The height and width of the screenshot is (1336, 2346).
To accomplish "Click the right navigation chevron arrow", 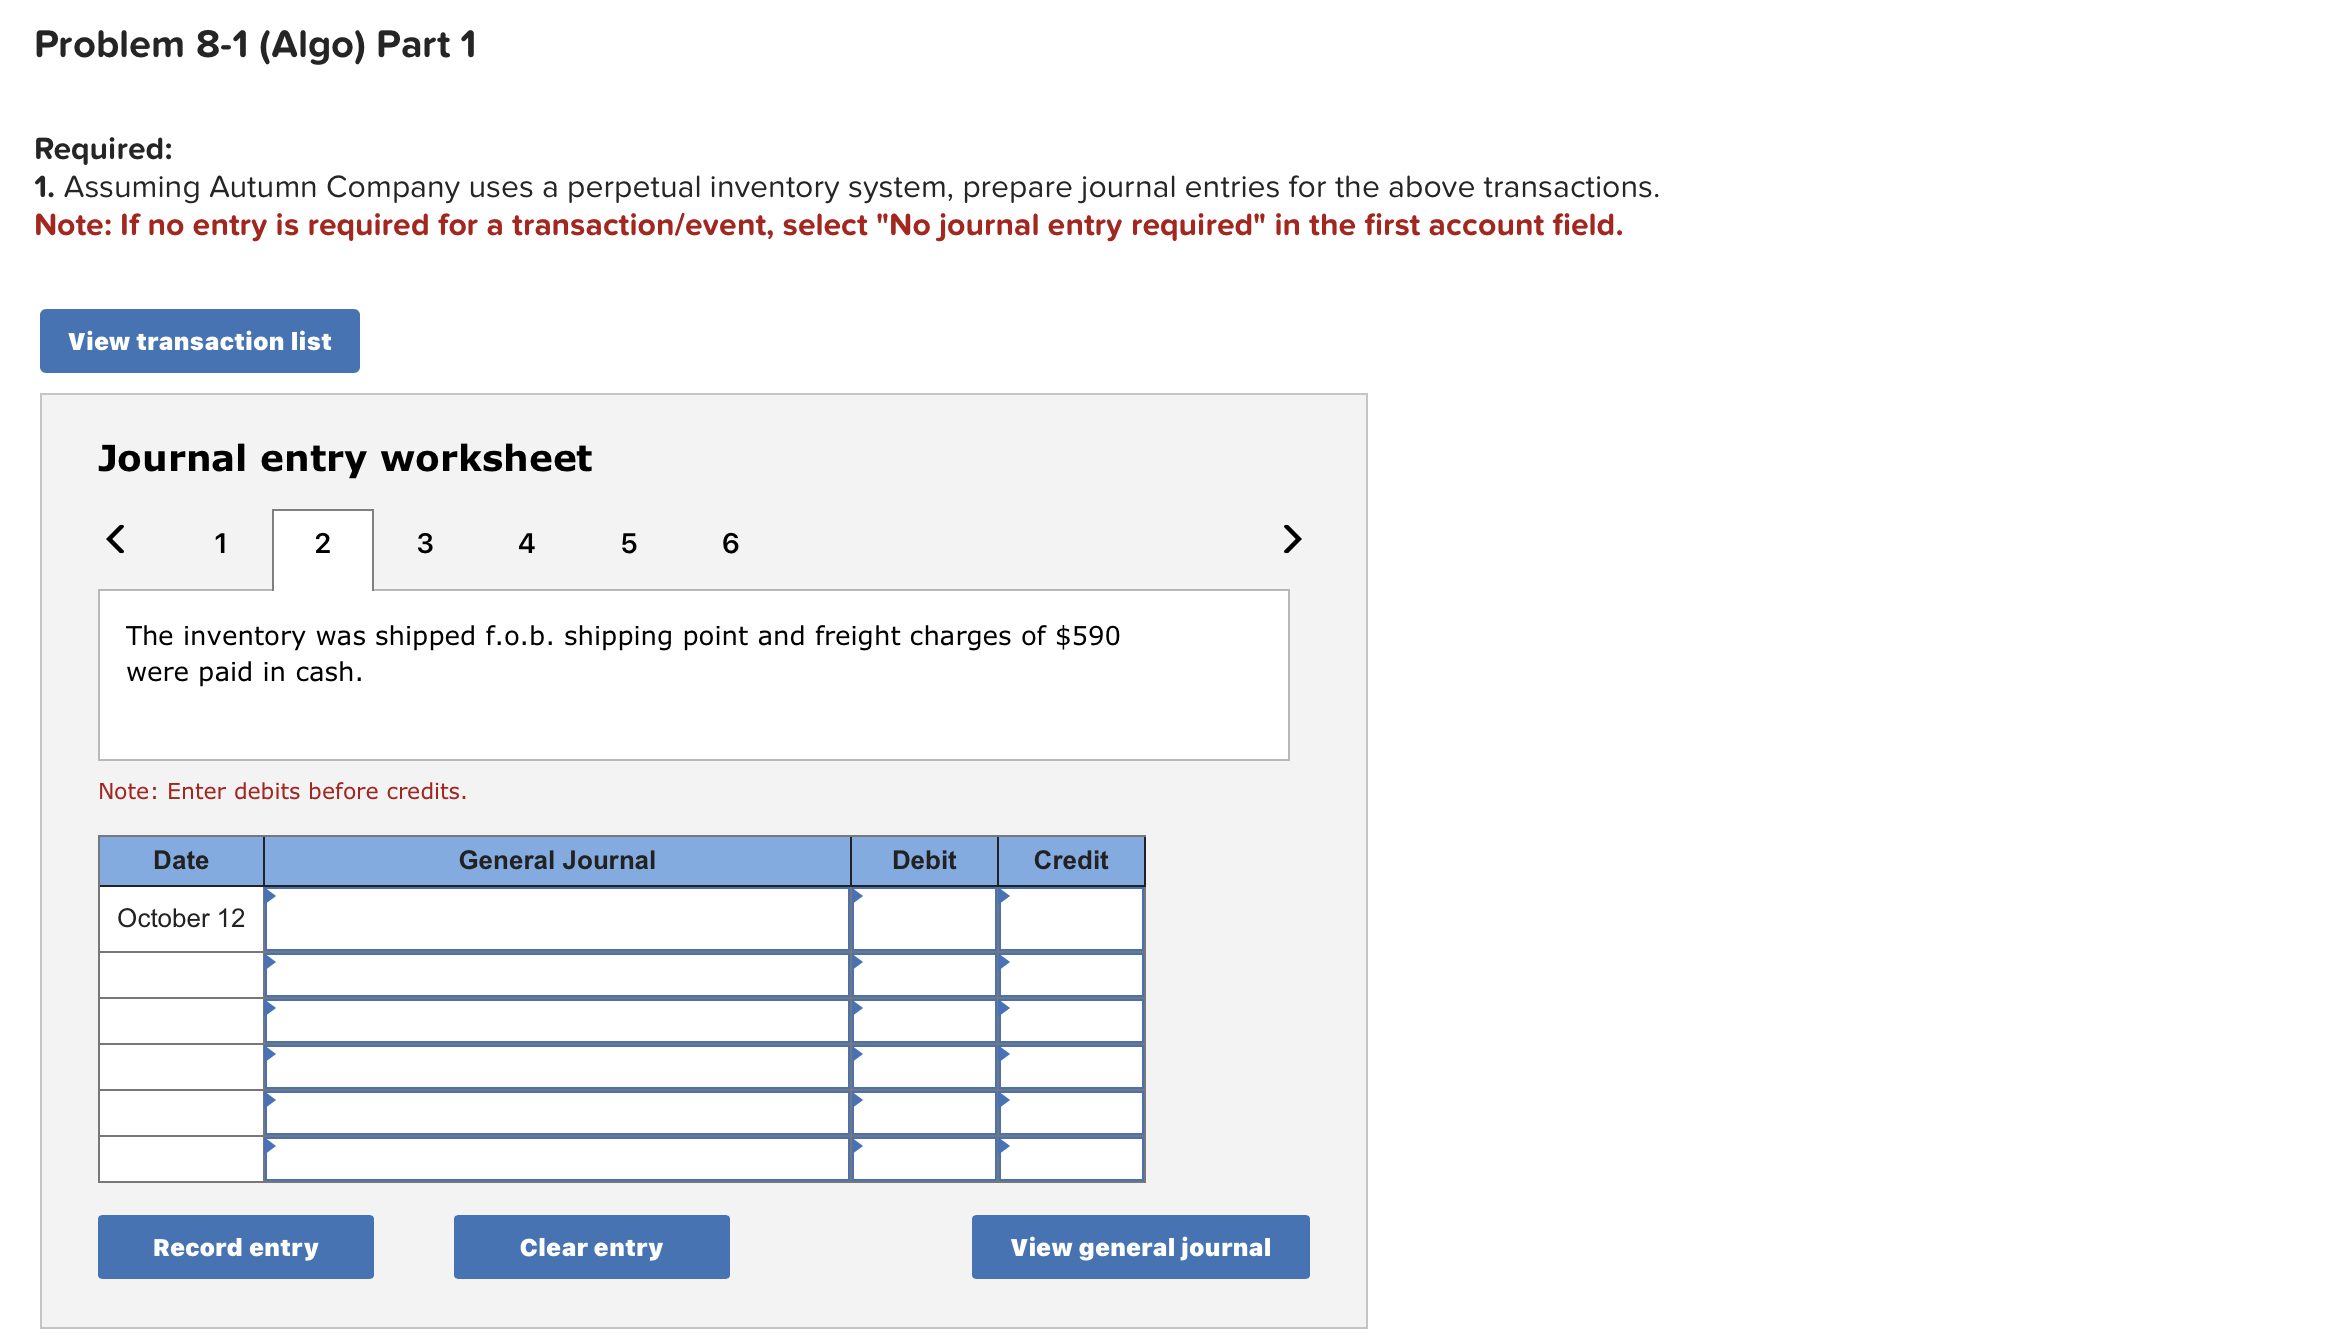I will [x=1291, y=540].
